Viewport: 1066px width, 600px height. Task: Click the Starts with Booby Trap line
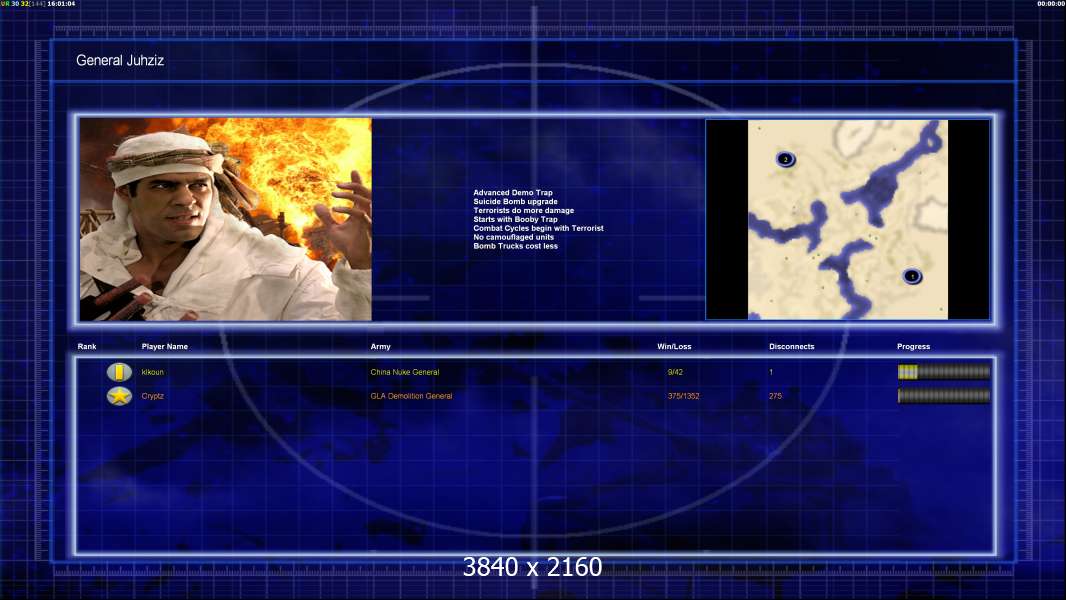pos(515,219)
